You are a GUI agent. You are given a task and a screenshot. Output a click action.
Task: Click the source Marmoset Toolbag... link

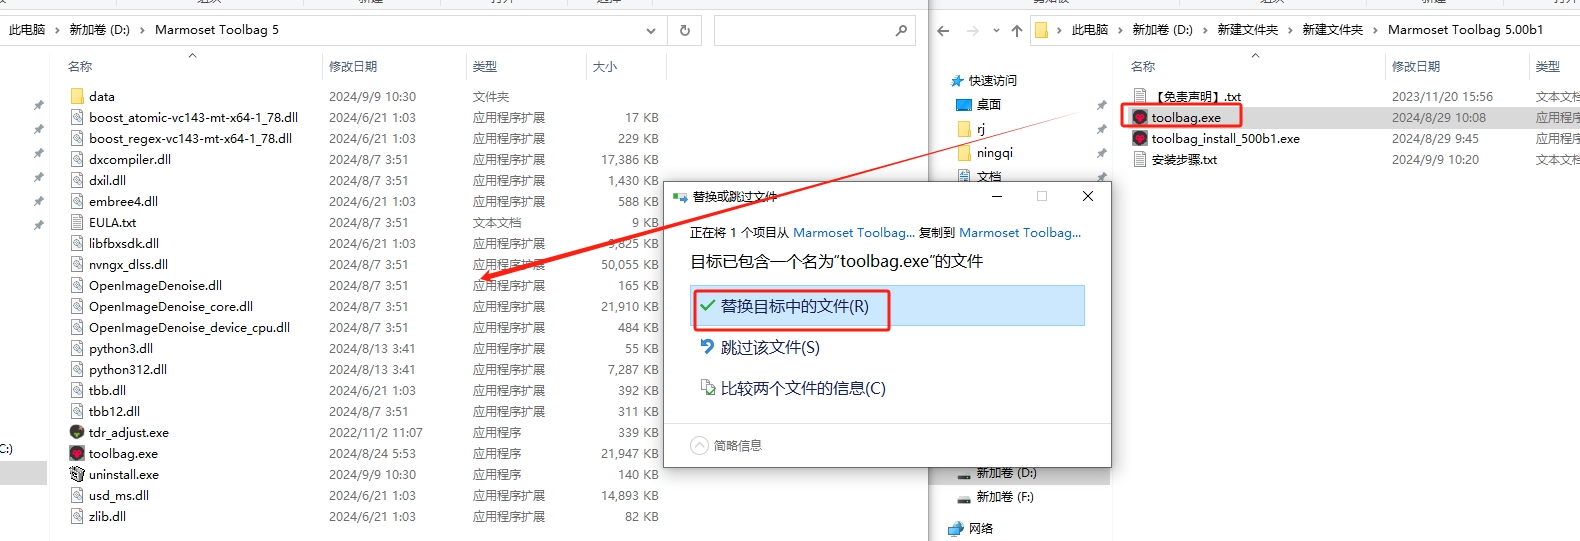tap(853, 232)
